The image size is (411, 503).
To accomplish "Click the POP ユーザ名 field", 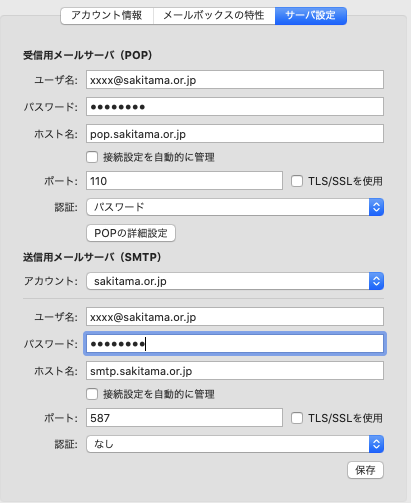I will [x=235, y=80].
